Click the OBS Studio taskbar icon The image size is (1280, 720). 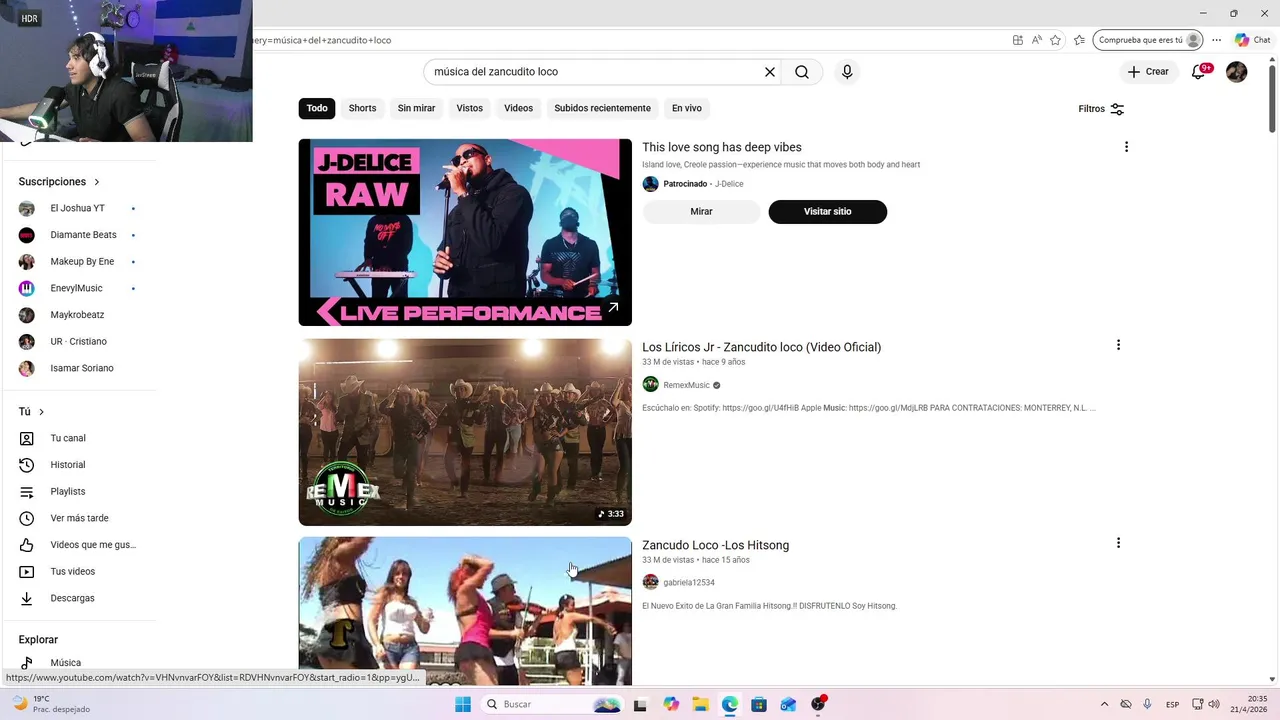pos(819,704)
